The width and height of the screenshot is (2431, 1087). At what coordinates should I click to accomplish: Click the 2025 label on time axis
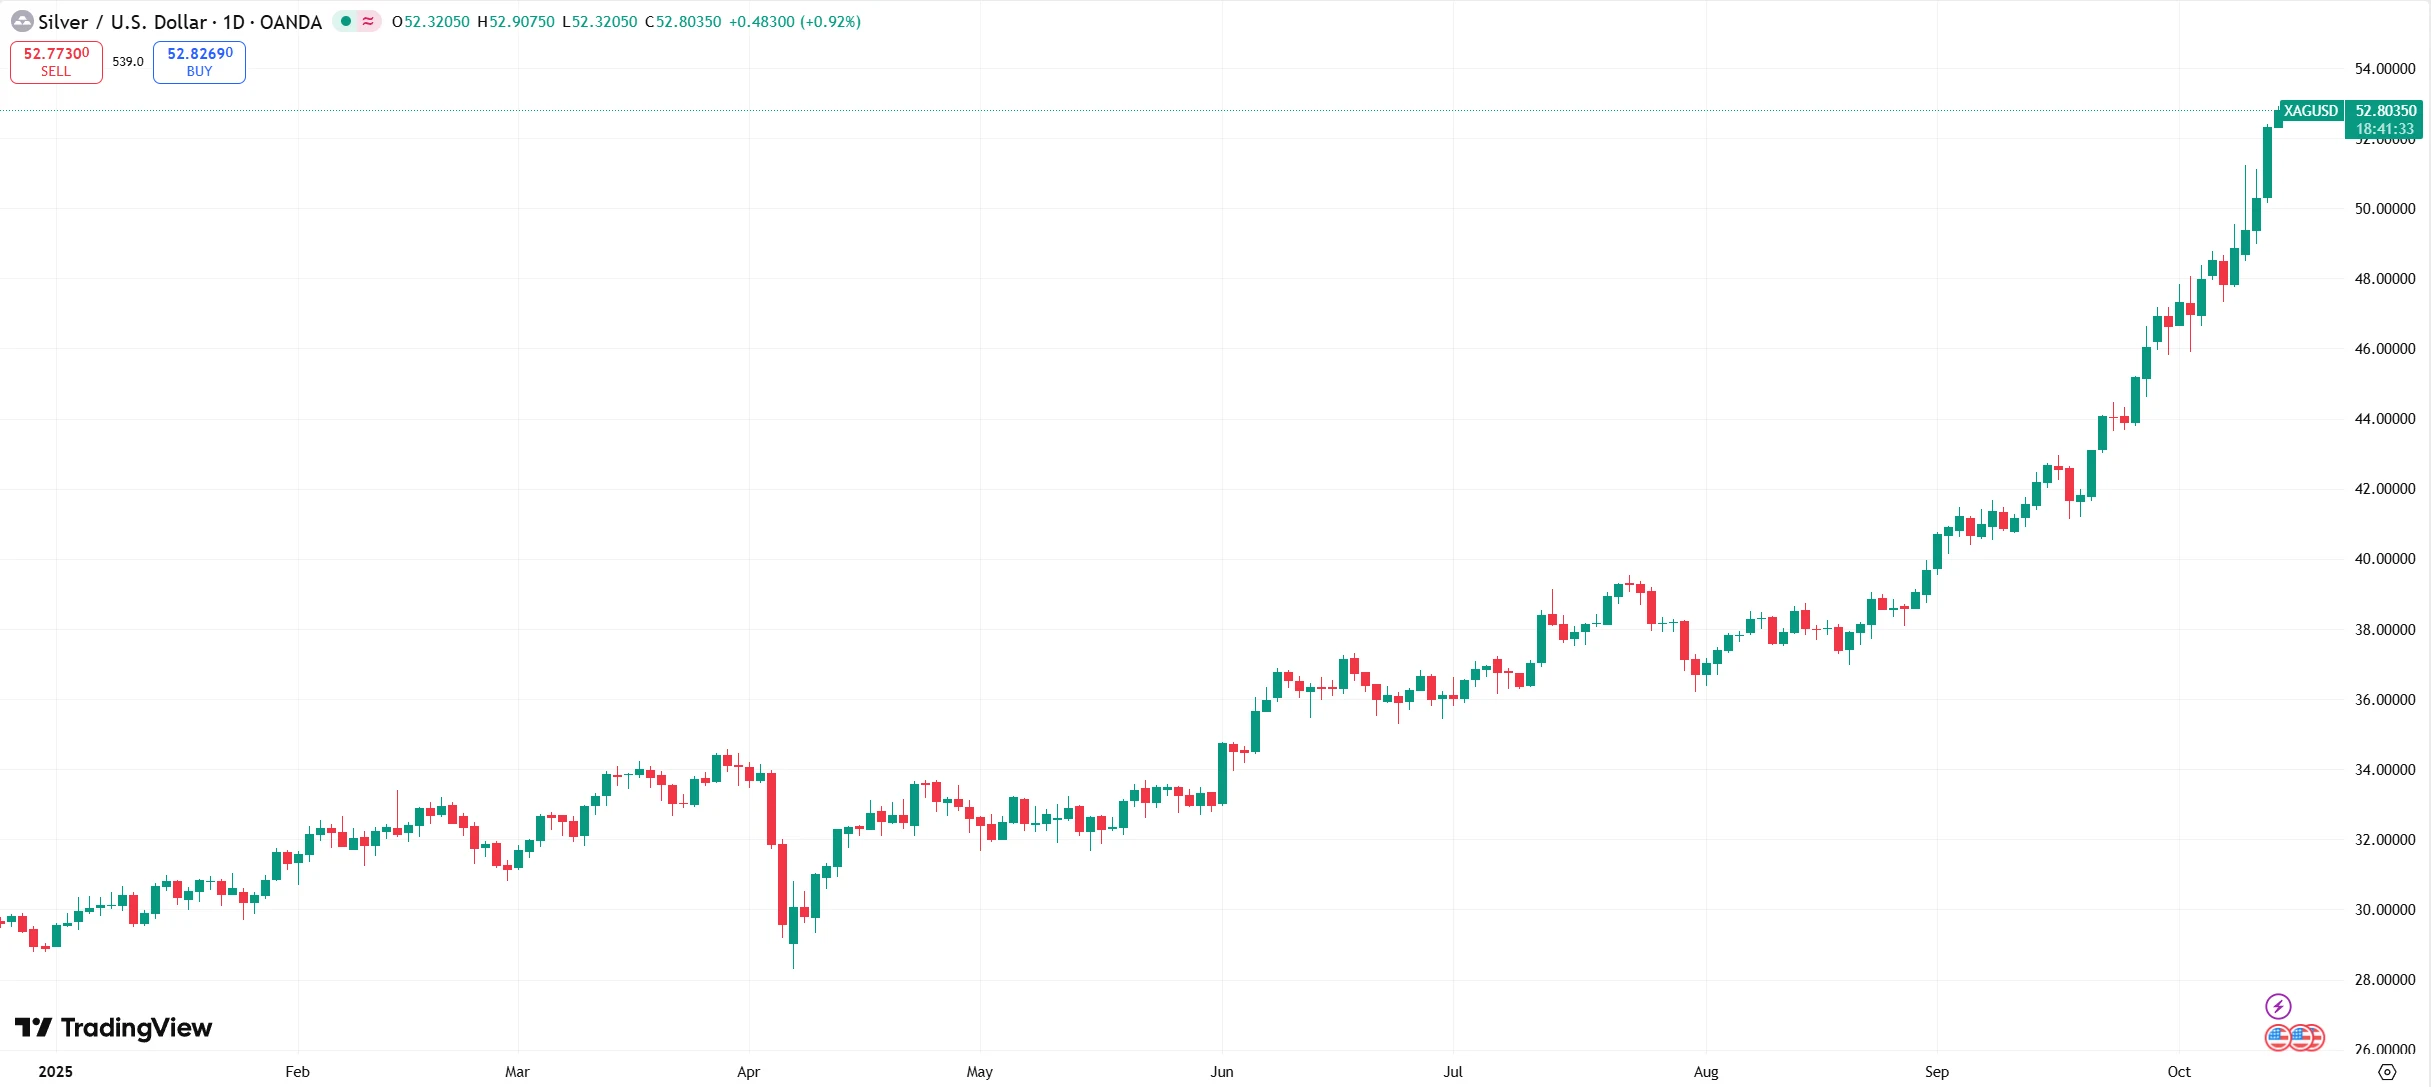pyautogui.click(x=55, y=1072)
